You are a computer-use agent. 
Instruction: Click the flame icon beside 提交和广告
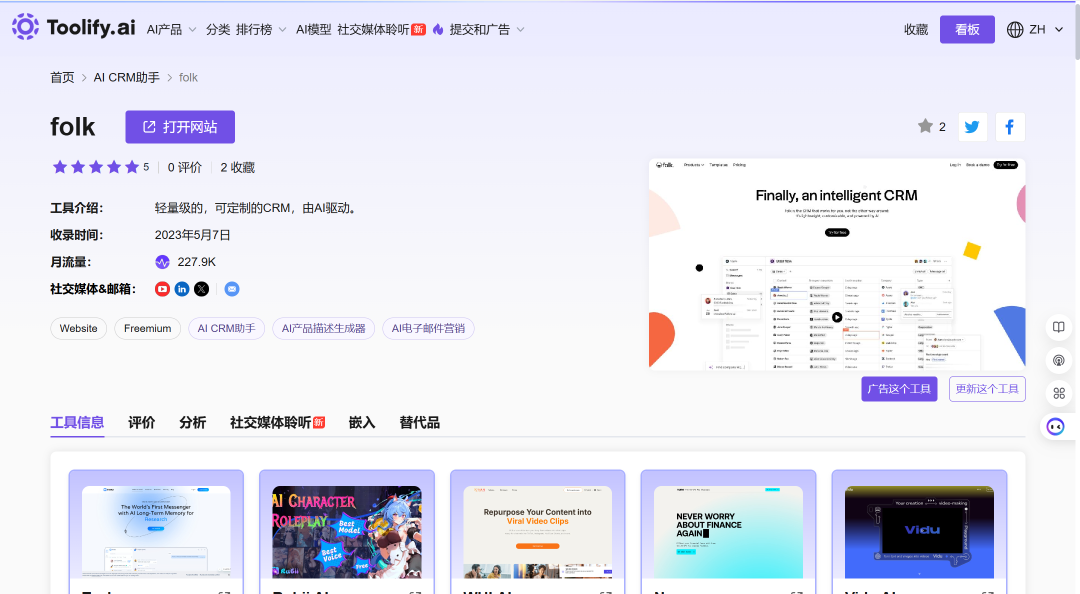pos(437,29)
